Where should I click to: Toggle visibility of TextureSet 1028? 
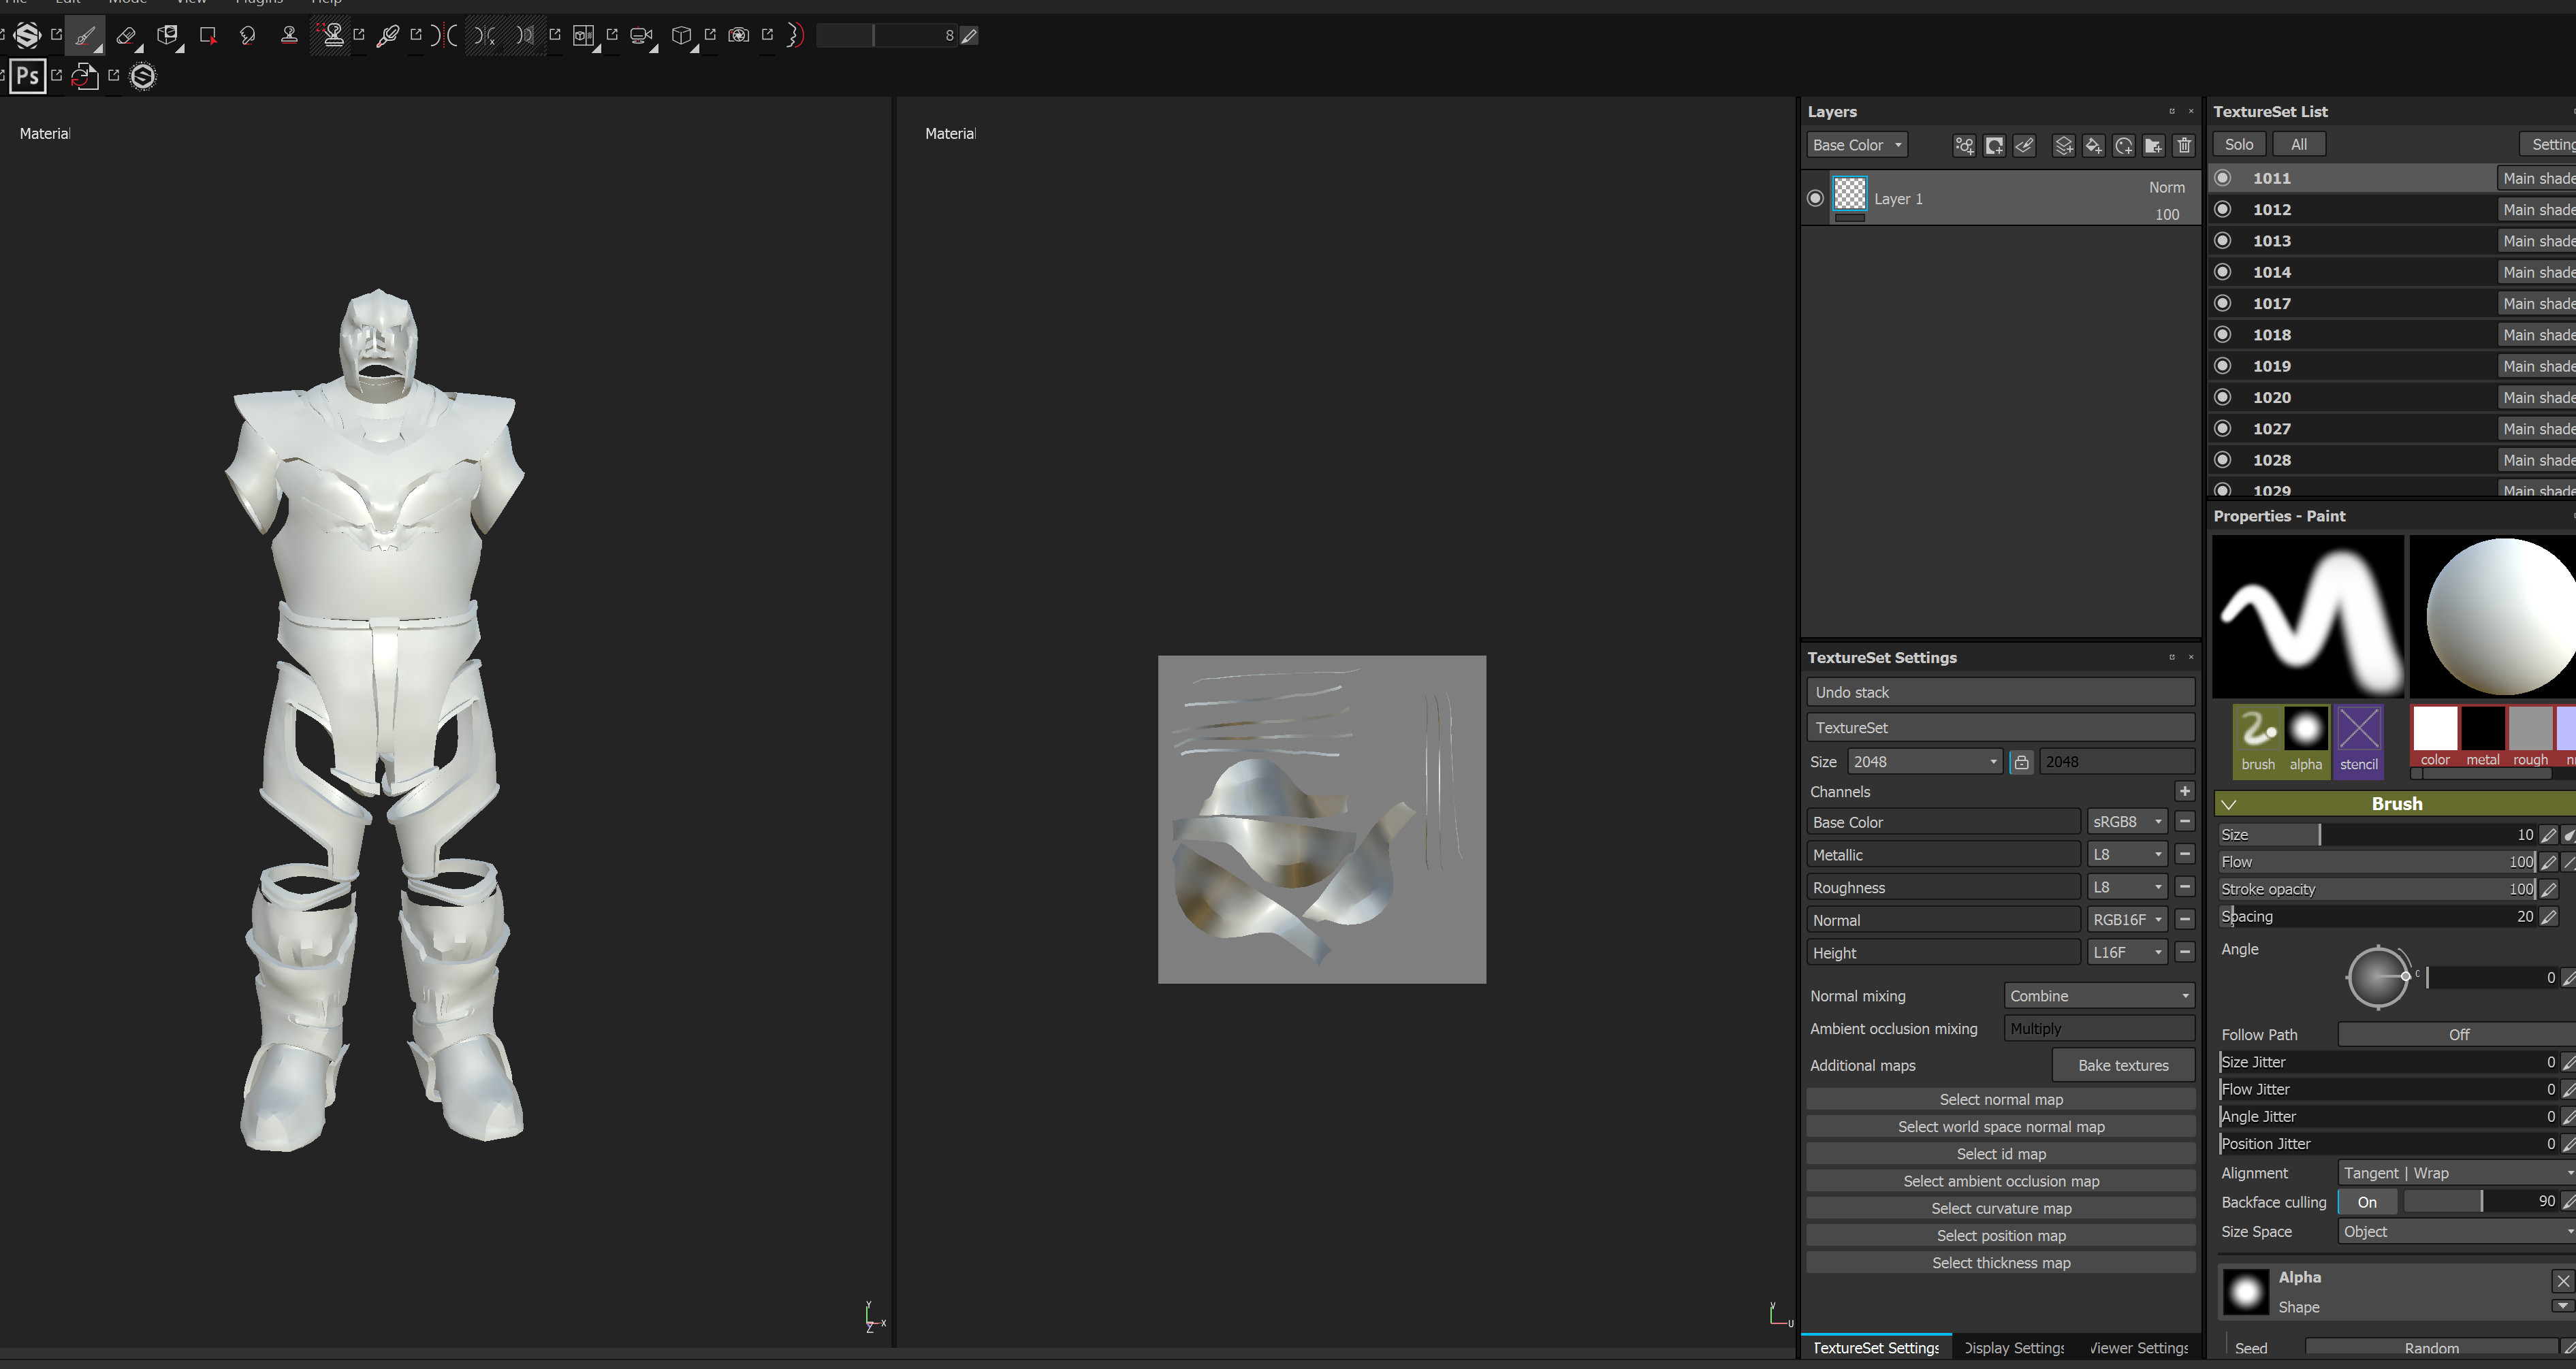tap(2223, 460)
